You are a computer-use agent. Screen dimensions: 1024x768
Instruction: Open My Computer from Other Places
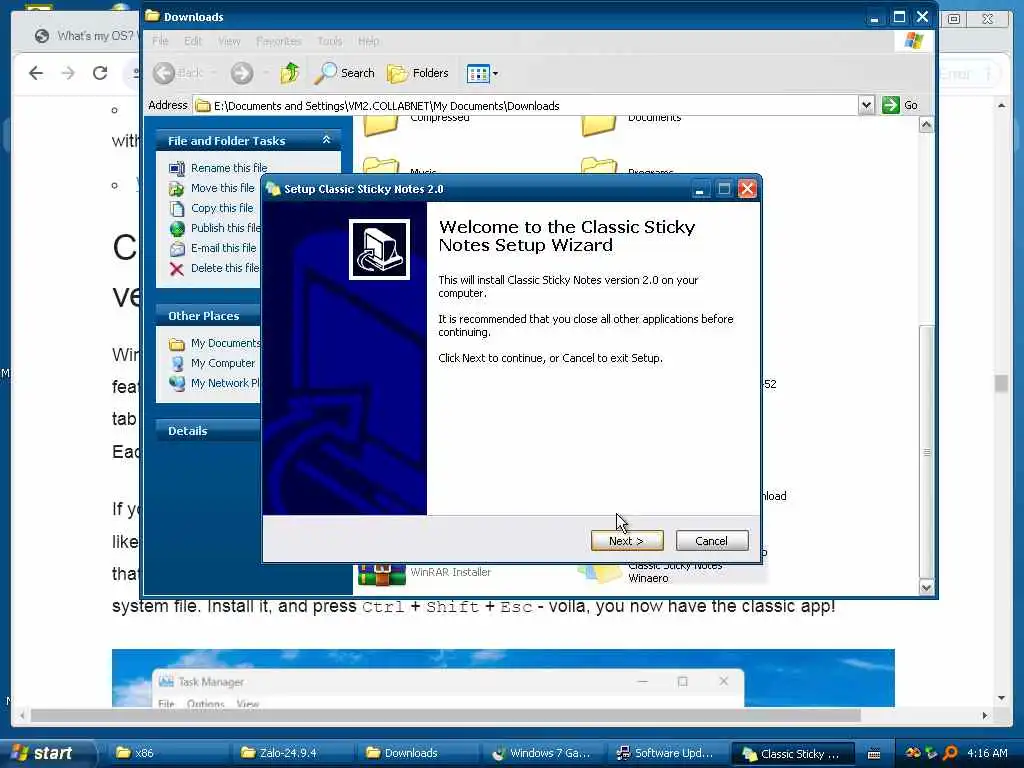[223, 363]
